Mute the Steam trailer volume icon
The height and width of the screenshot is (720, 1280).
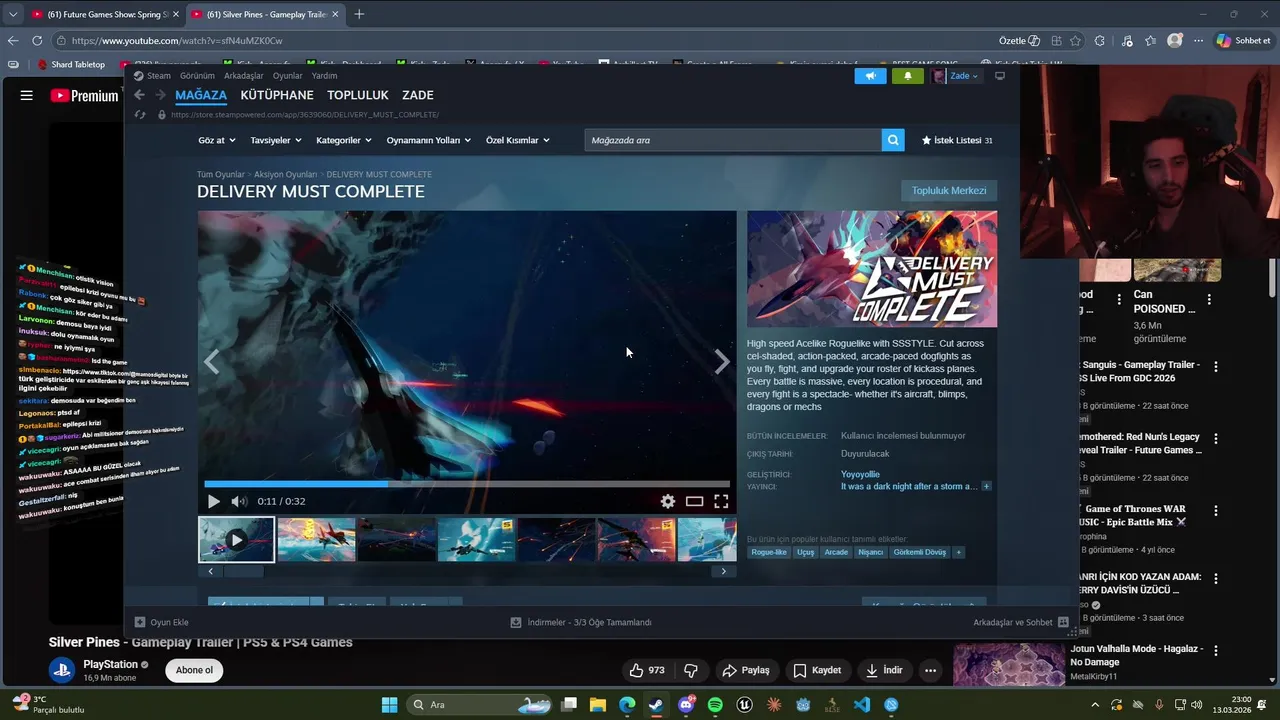click(x=239, y=501)
